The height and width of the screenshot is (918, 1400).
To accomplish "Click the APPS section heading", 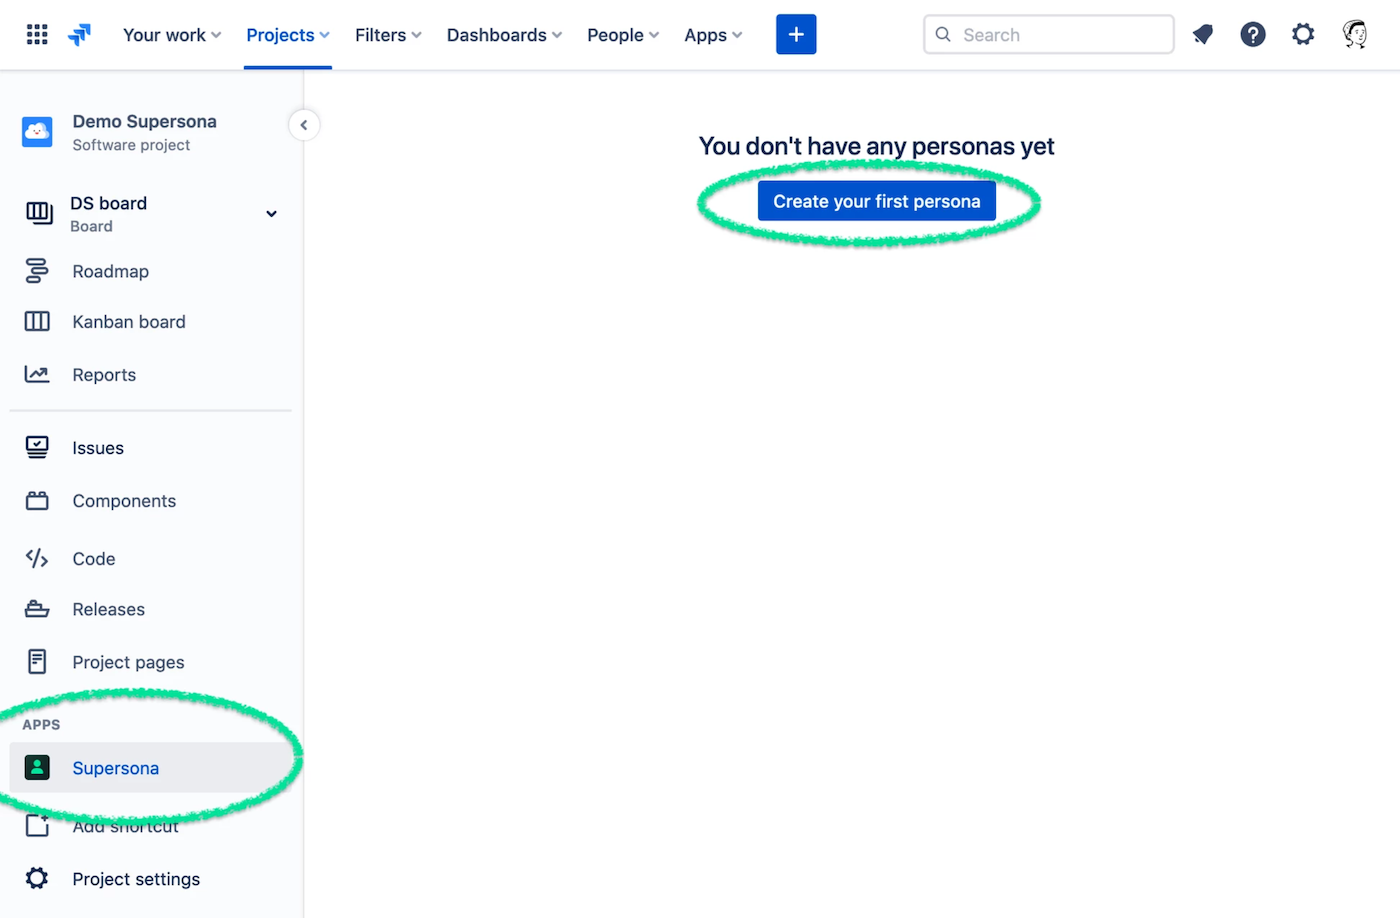I will click(x=41, y=724).
